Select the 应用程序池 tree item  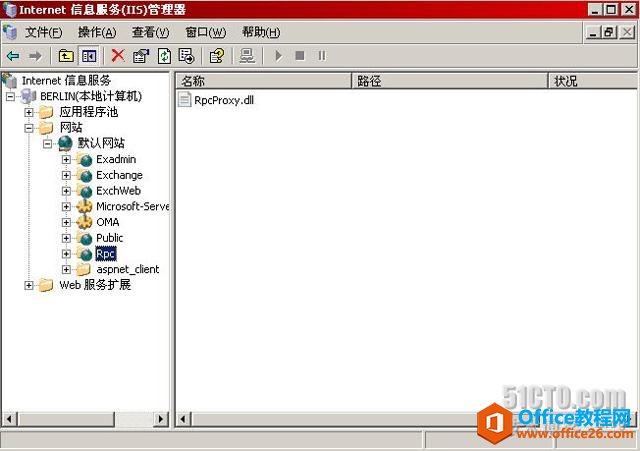pos(89,112)
